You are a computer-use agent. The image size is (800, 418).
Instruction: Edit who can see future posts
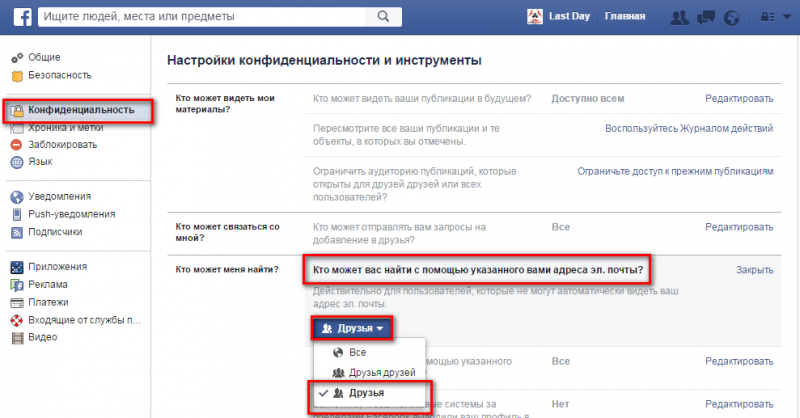[739, 99]
